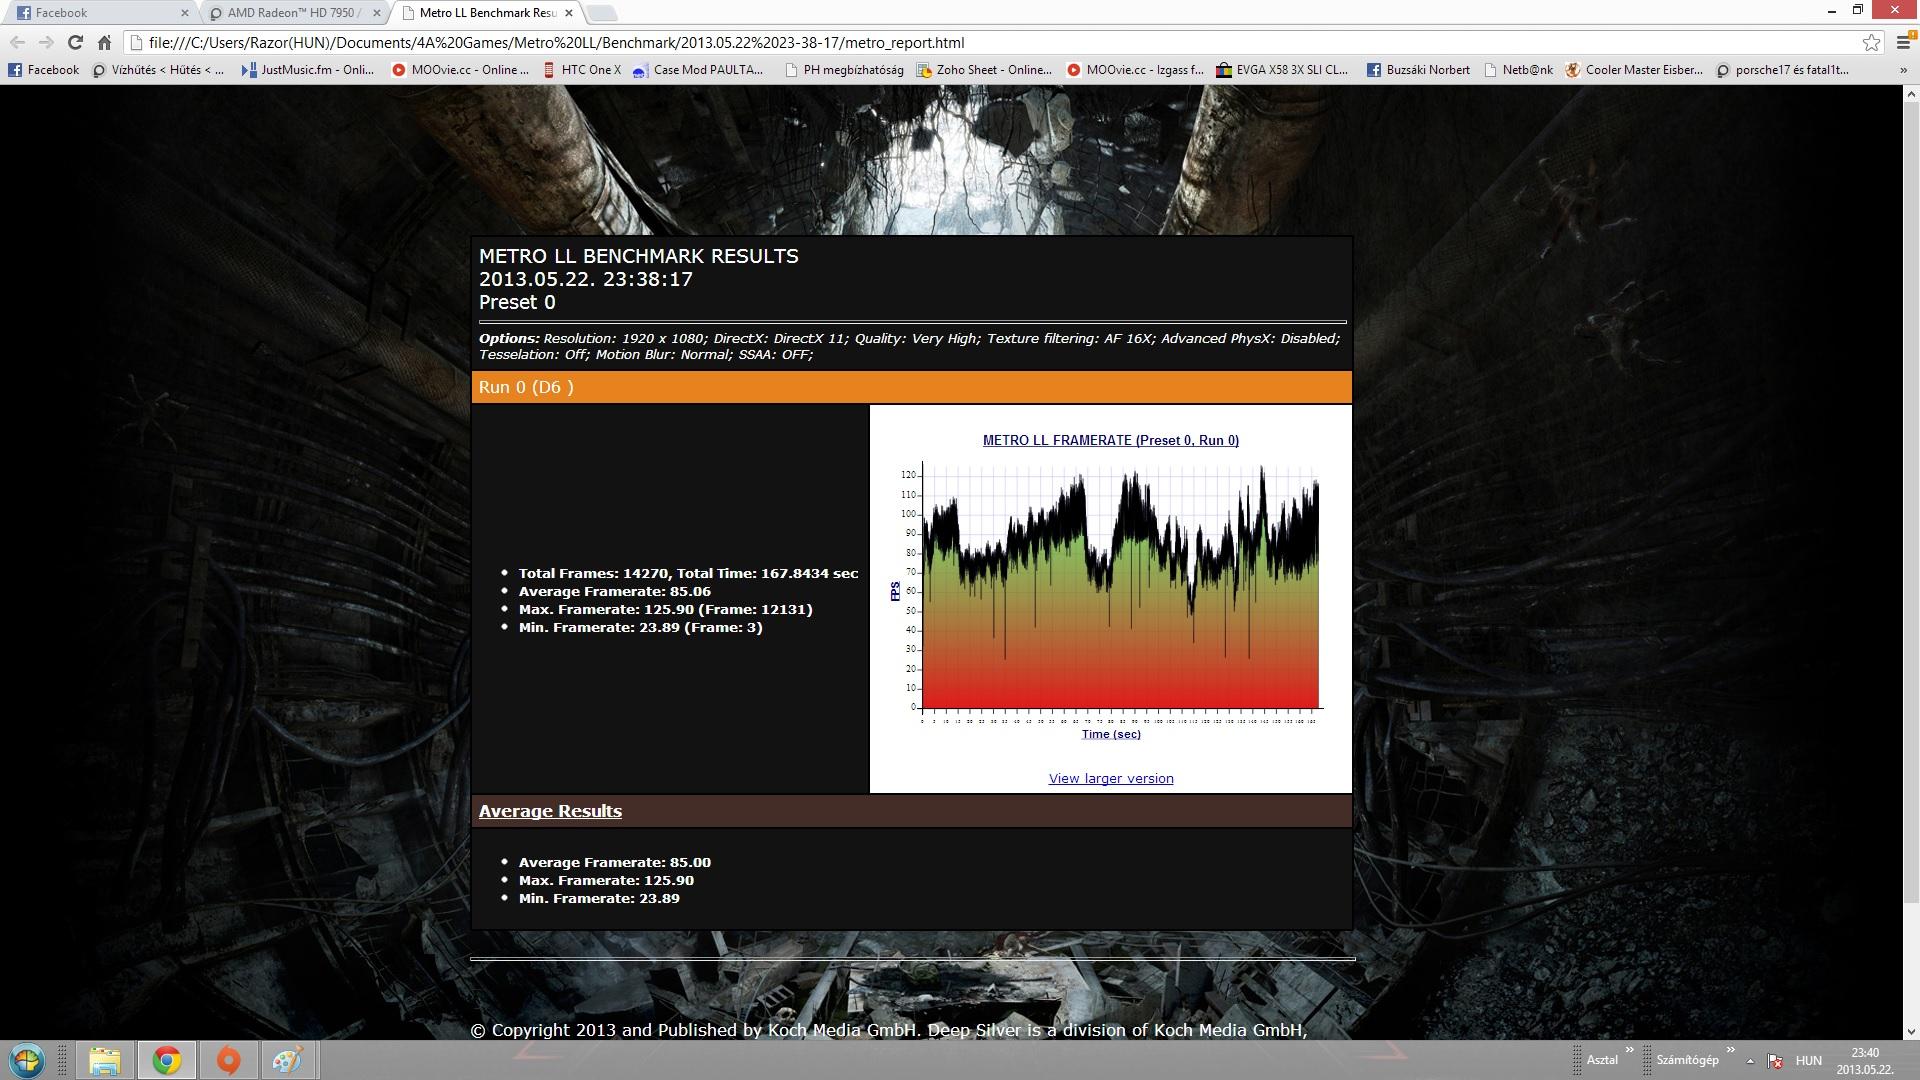Switch to the AMD Radeon HD 7950 tab

pyautogui.click(x=292, y=13)
